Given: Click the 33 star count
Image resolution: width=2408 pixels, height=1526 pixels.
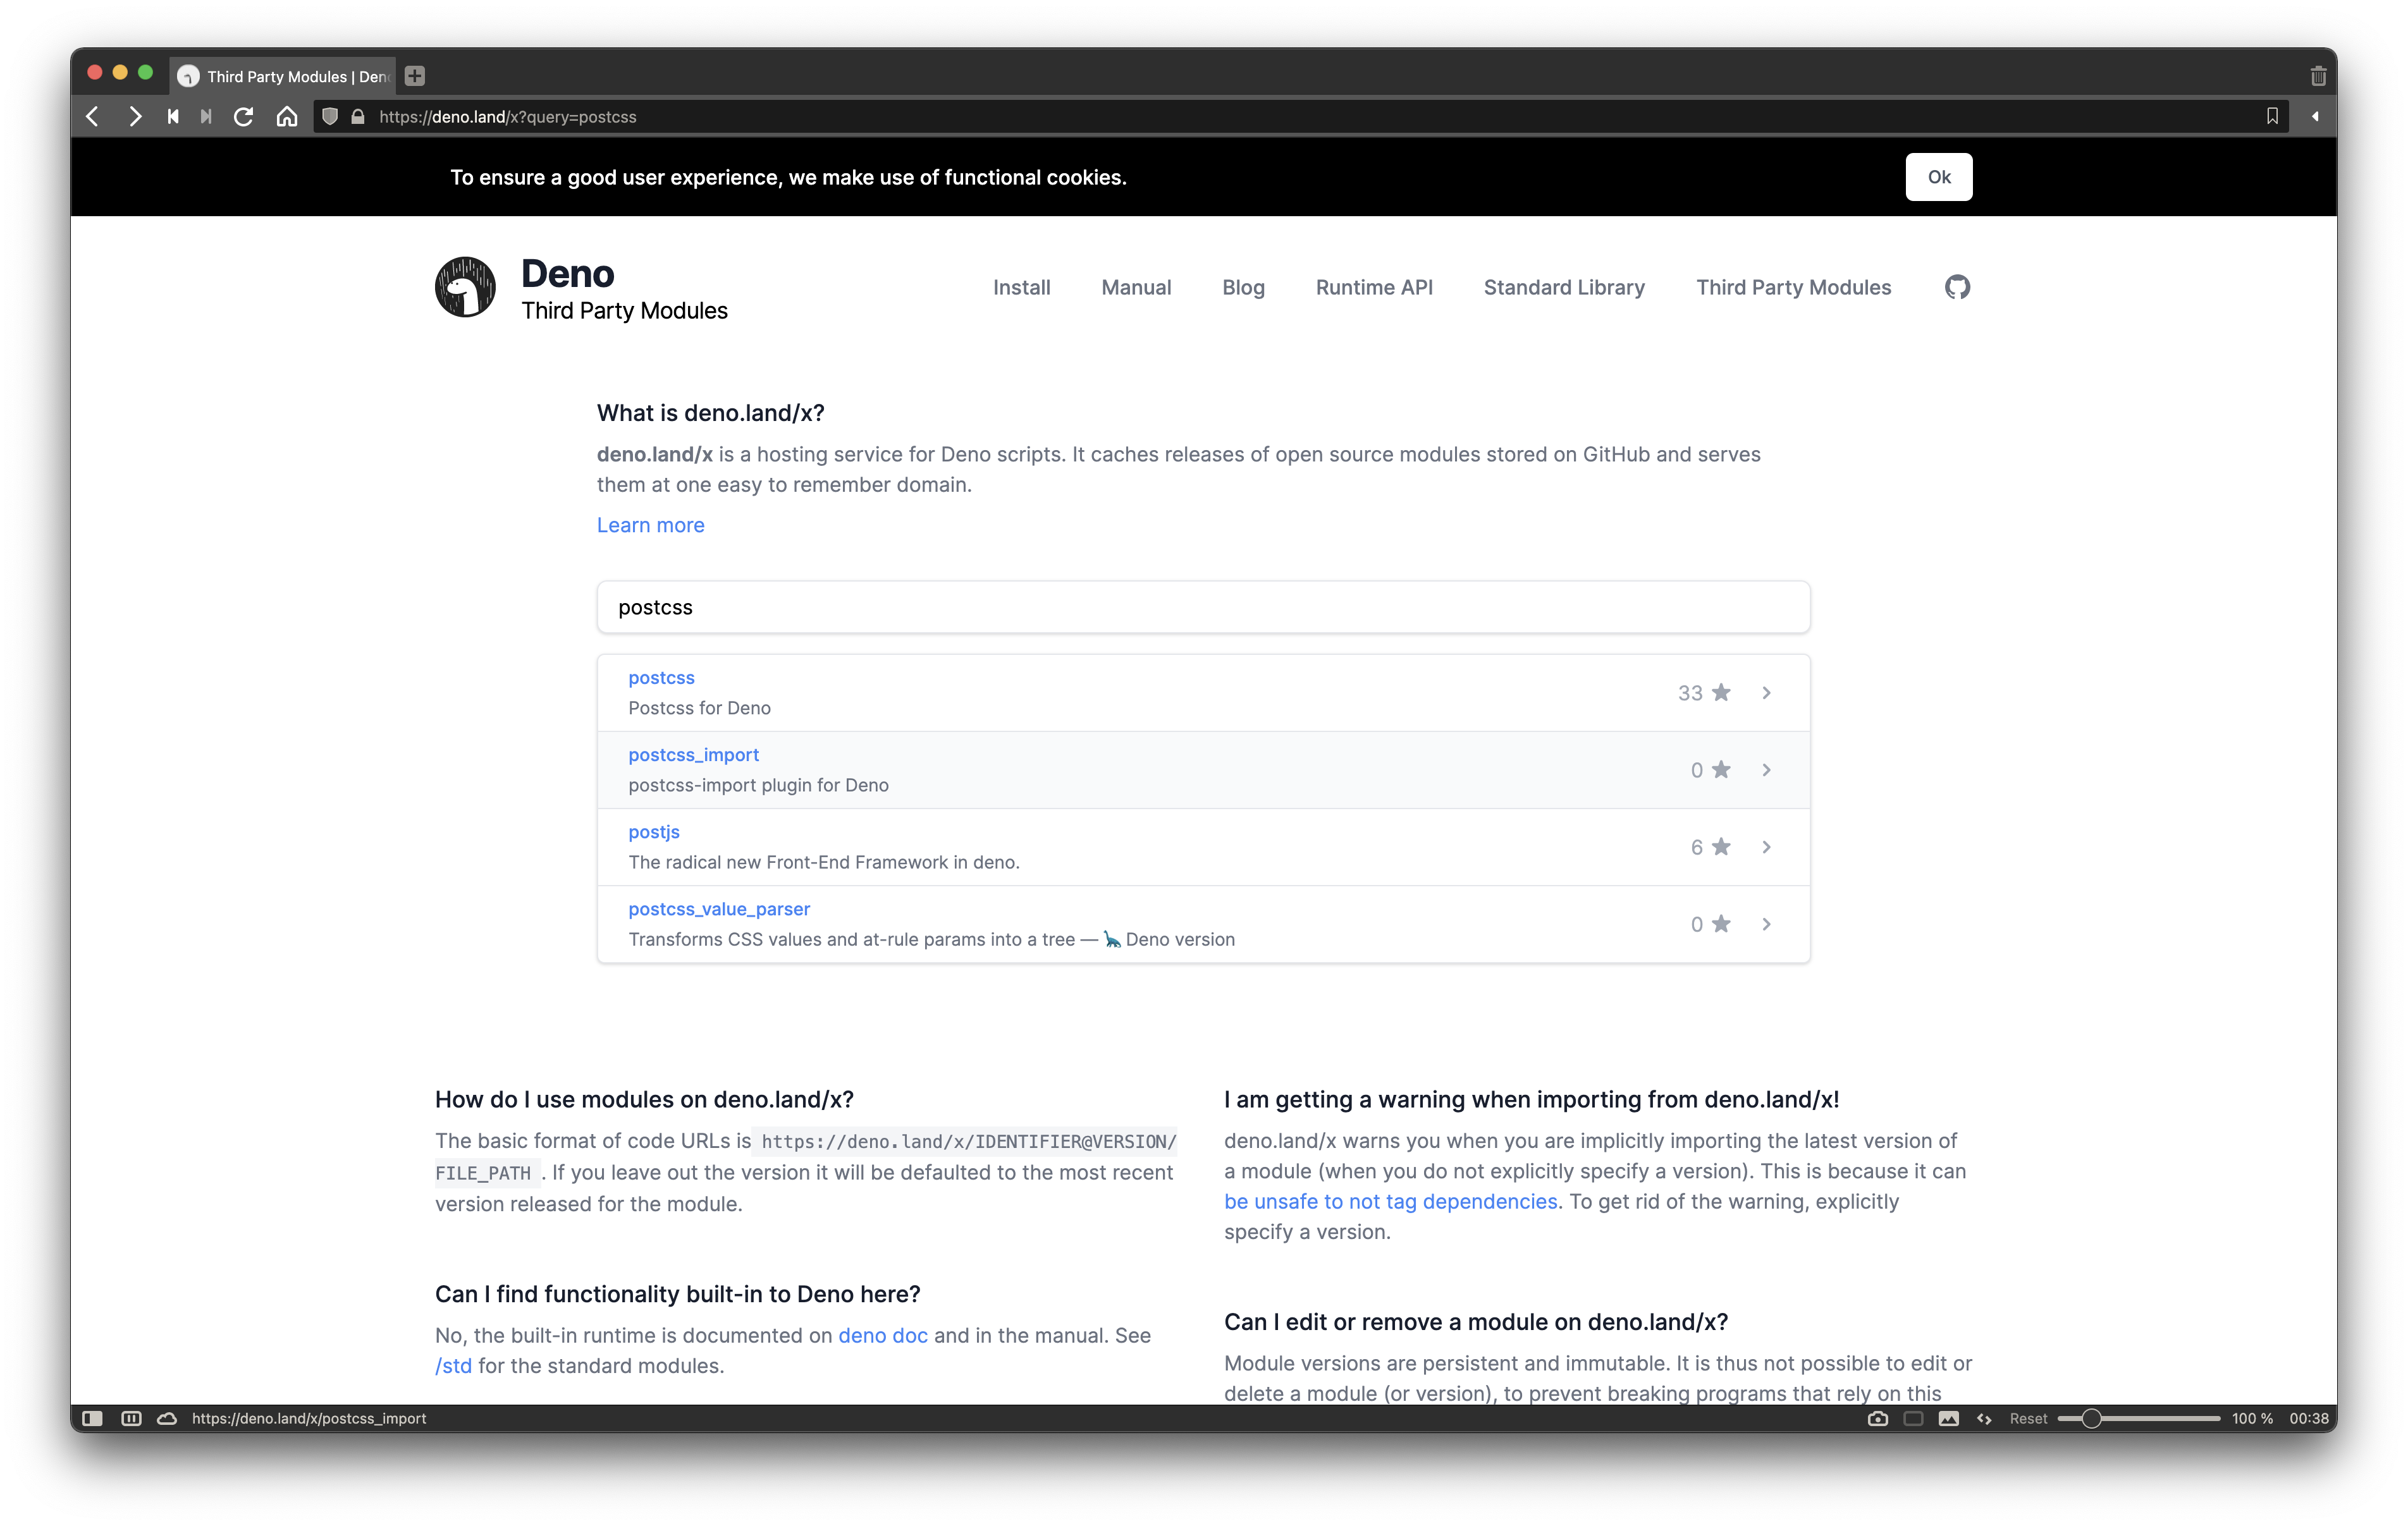Looking at the screenshot, I should click(1689, 692).
